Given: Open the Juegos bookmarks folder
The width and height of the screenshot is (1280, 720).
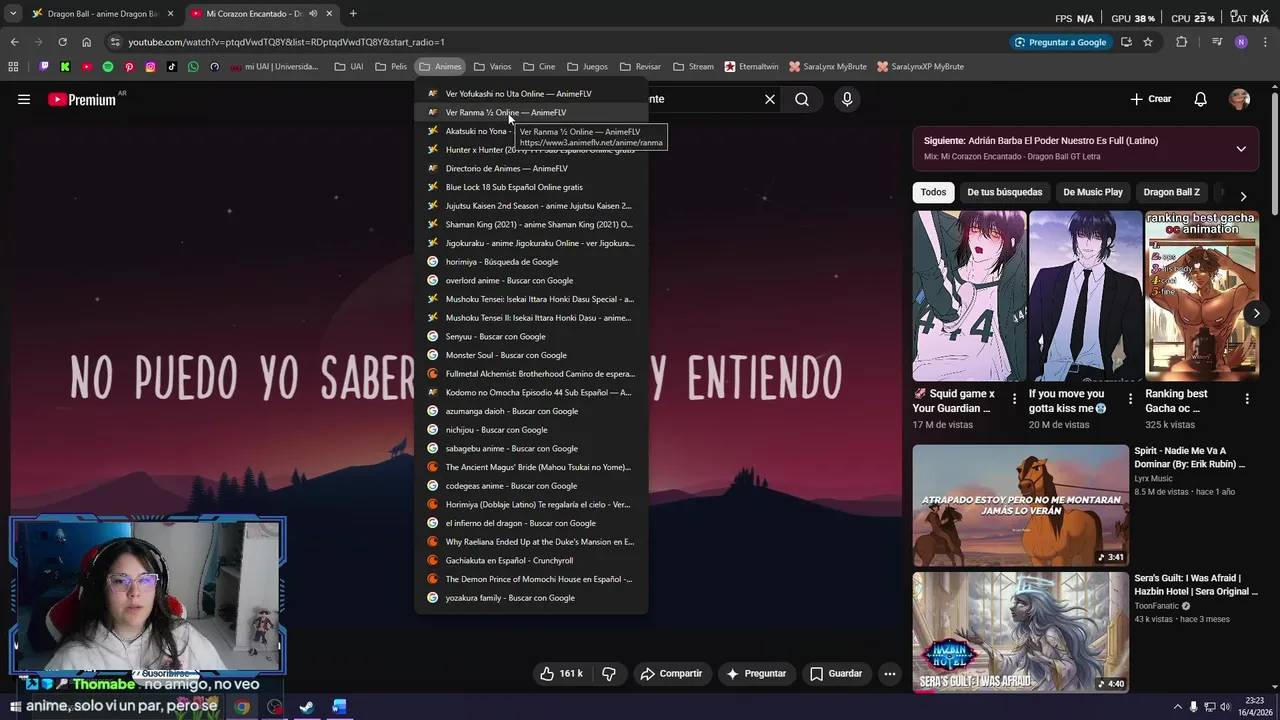Looking at the screenshot, I should click(587, 67).
